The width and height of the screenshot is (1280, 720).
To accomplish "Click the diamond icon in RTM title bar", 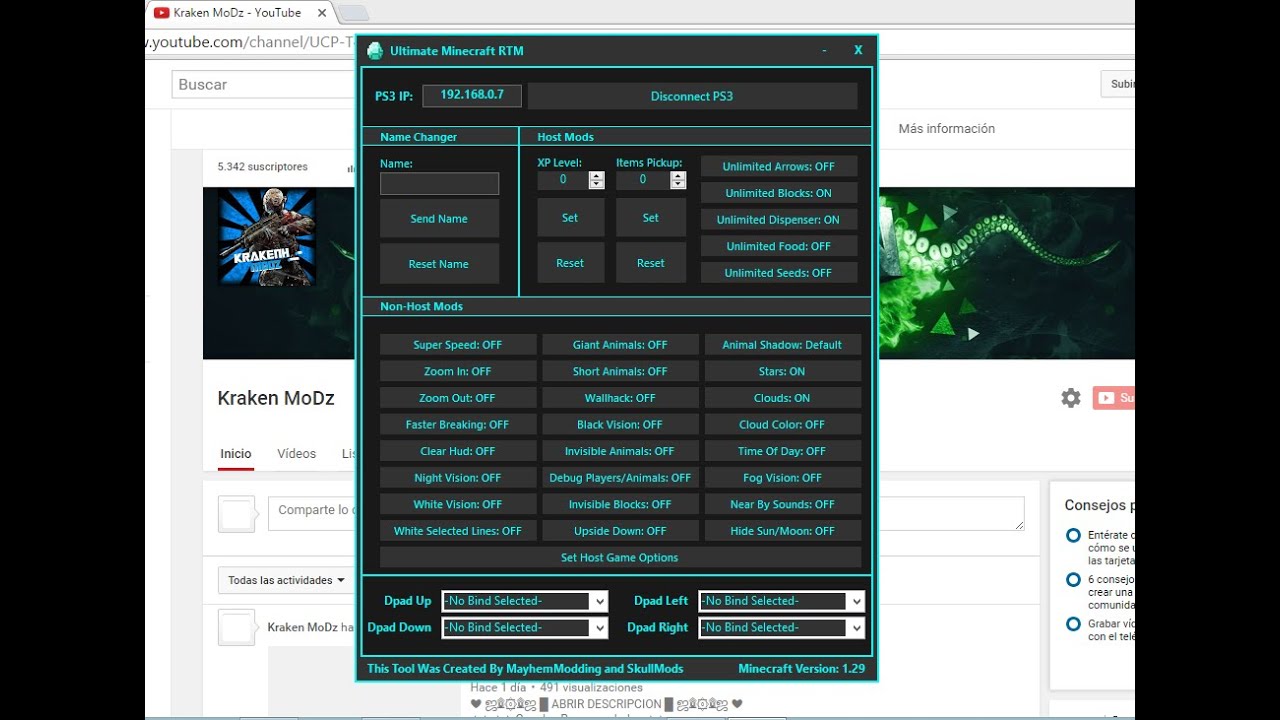I will pos(375,51).
